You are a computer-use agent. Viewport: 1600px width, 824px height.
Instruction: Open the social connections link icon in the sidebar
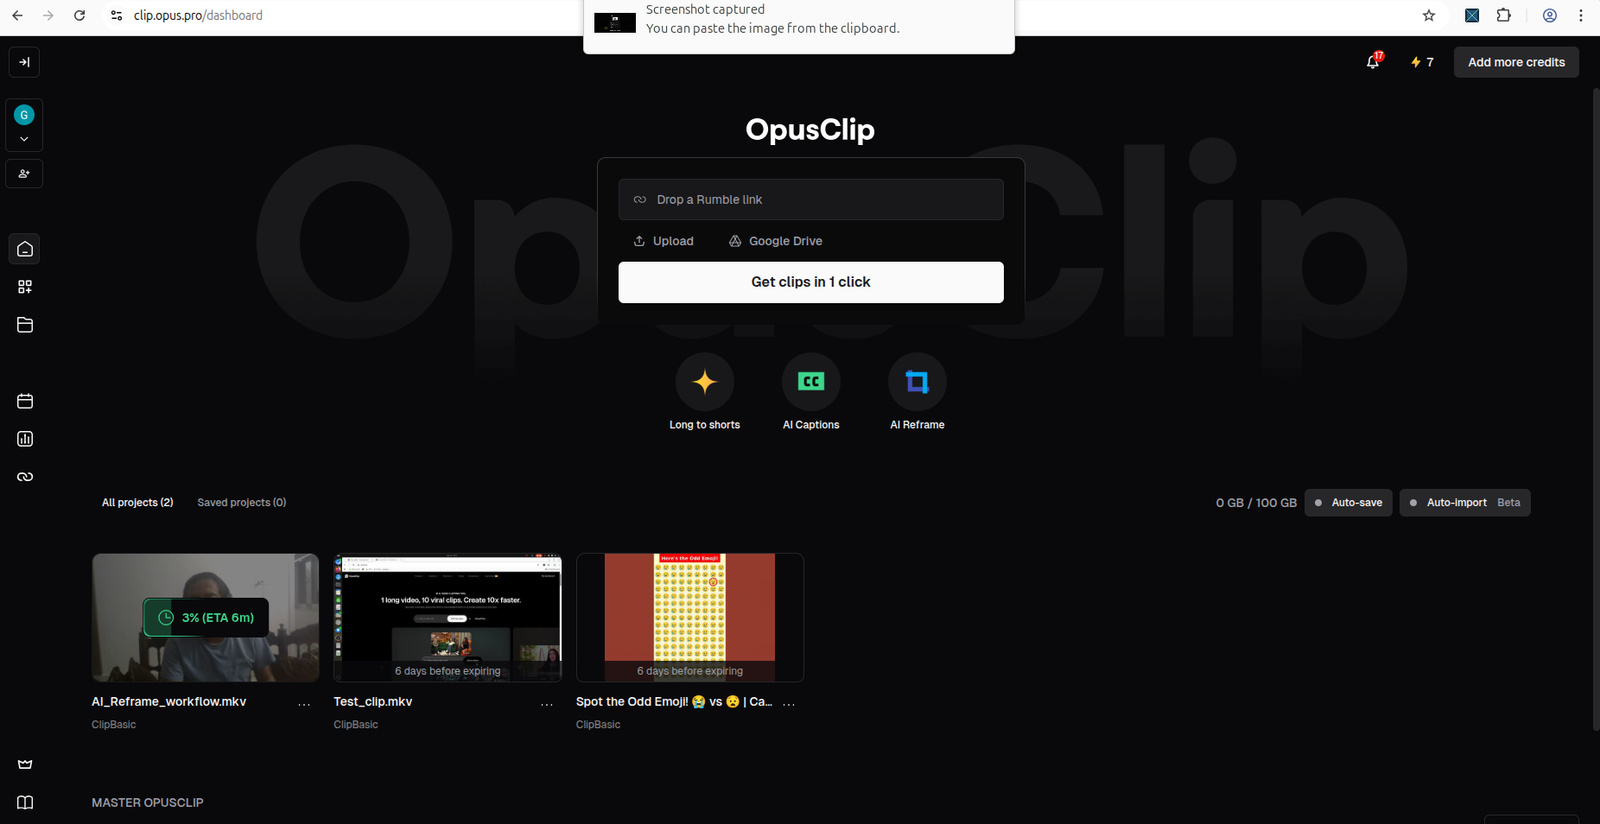click(x=25, y=477)
